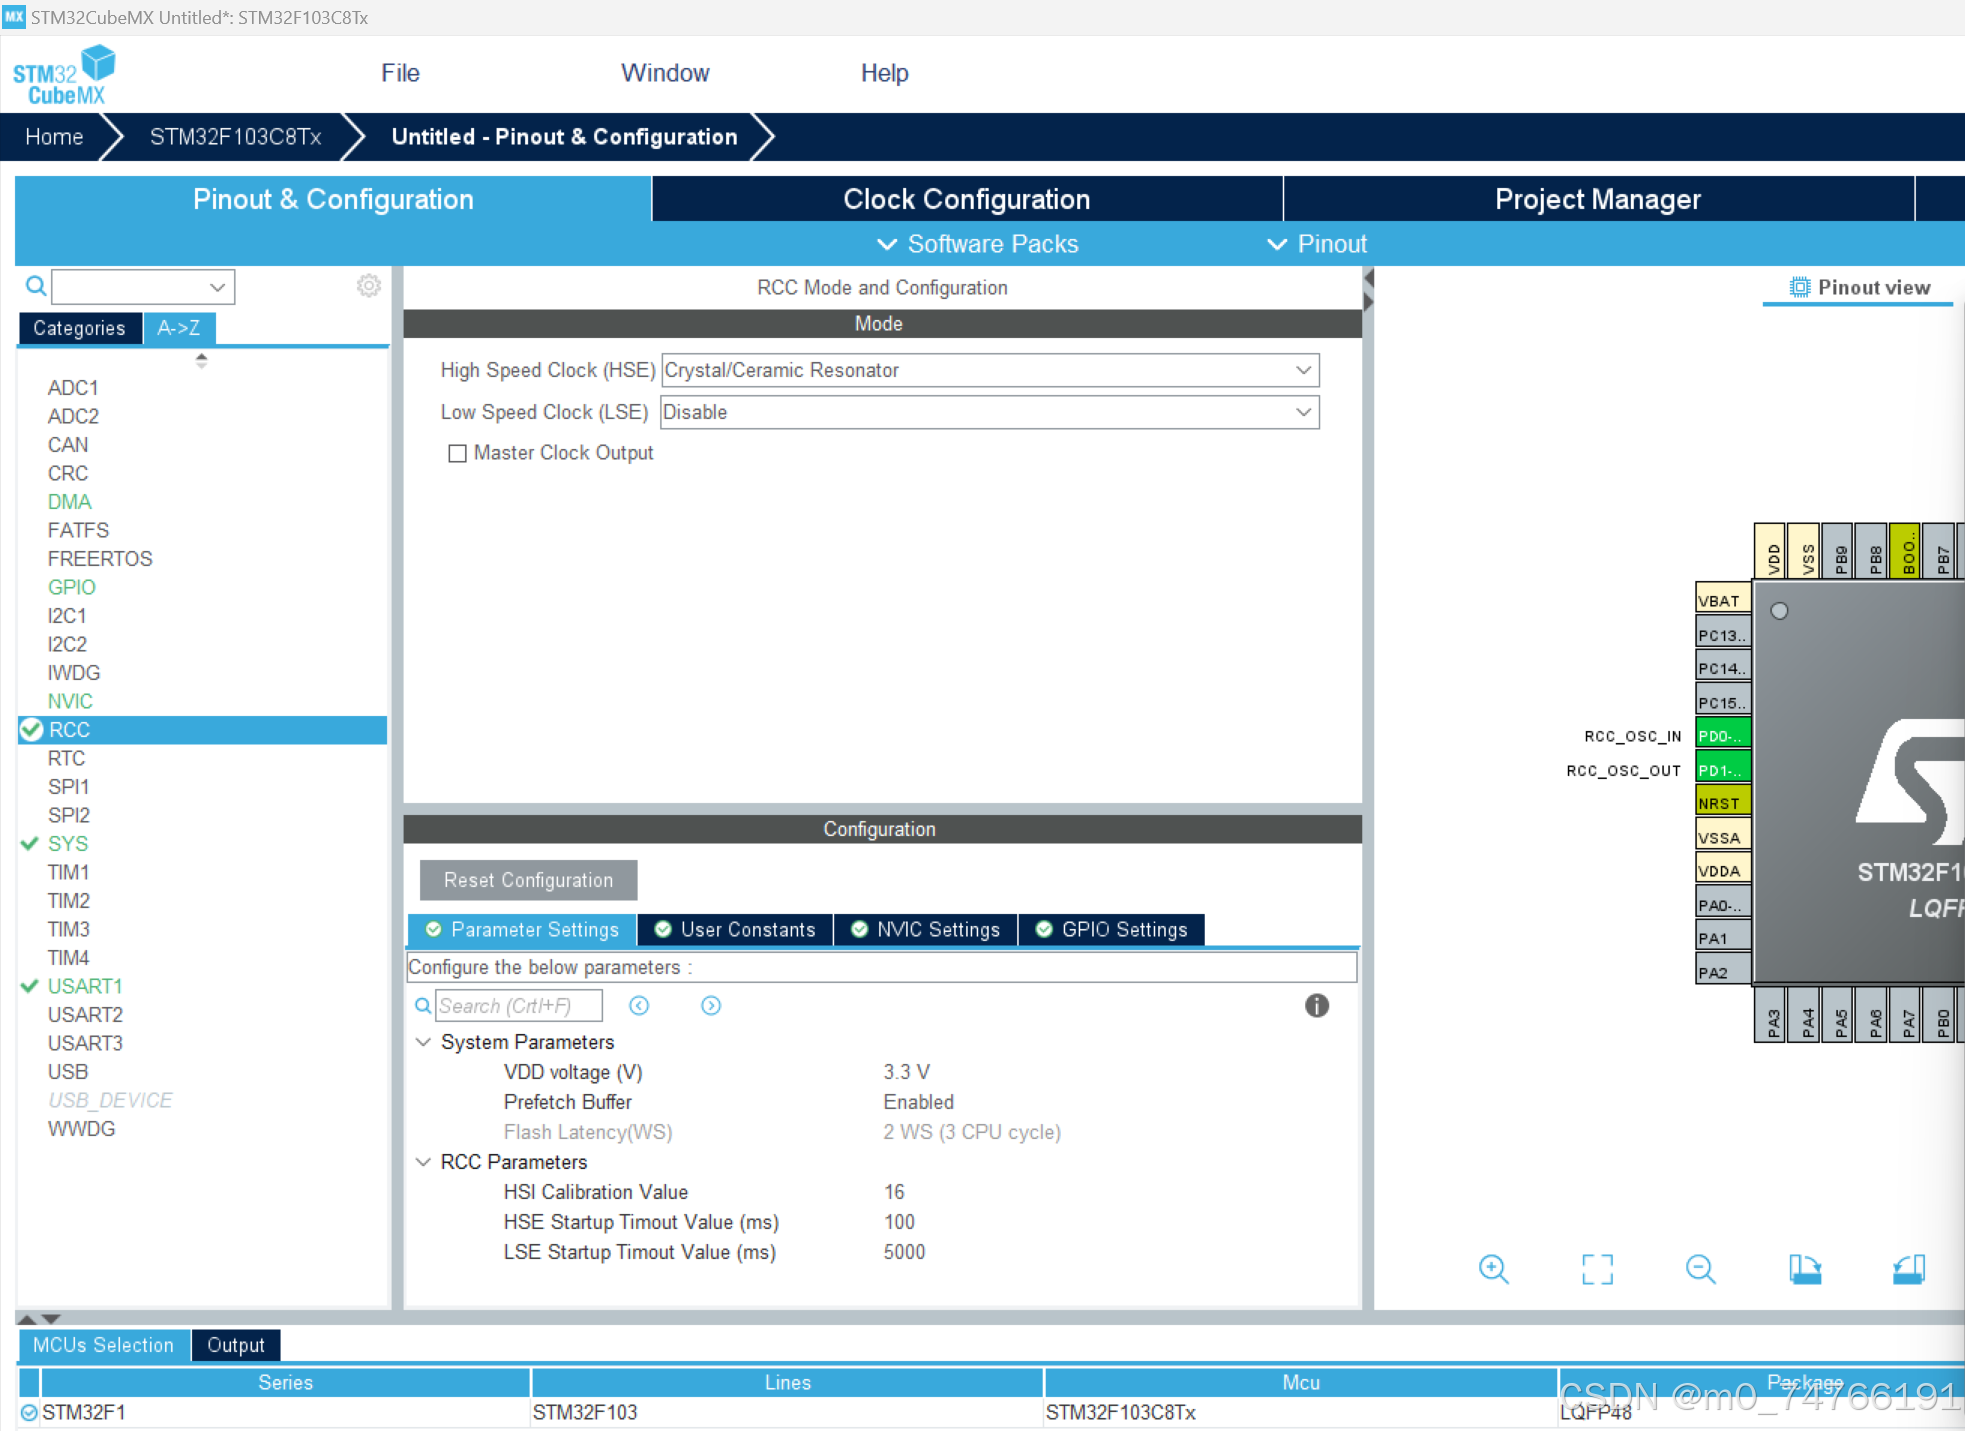The width and height of the screenshot is (1965, 1431).
Task: Click the parameter Search input field
Action: coord(518,1006)
